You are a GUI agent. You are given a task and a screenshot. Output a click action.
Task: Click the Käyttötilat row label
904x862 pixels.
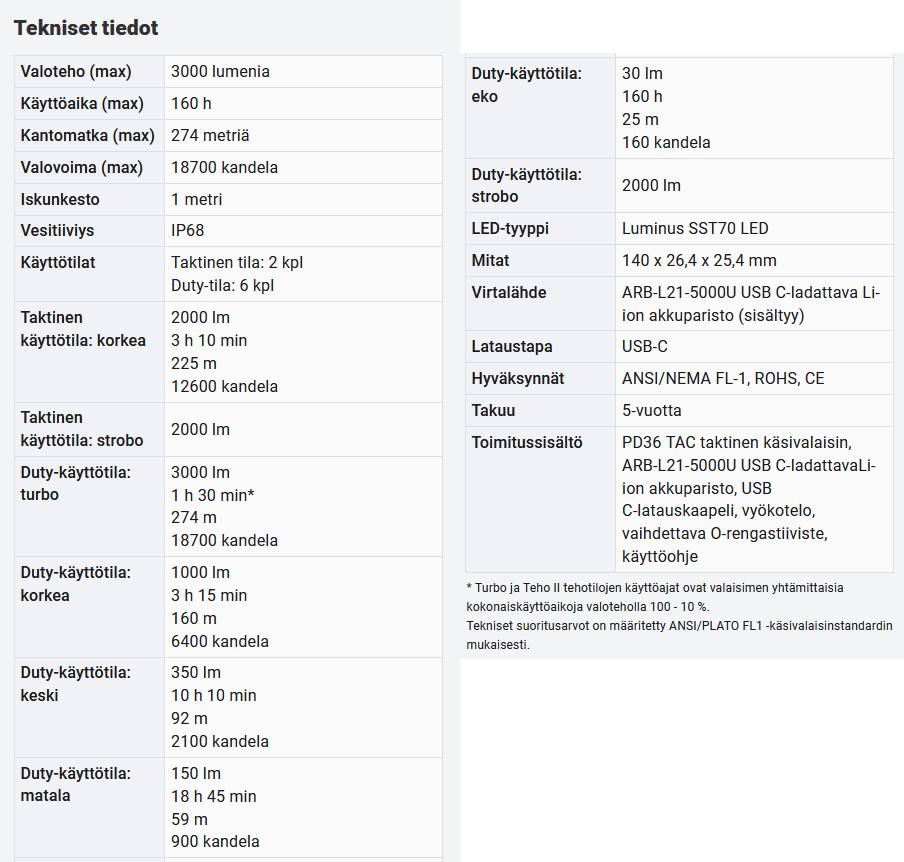(x=58, y=263)
